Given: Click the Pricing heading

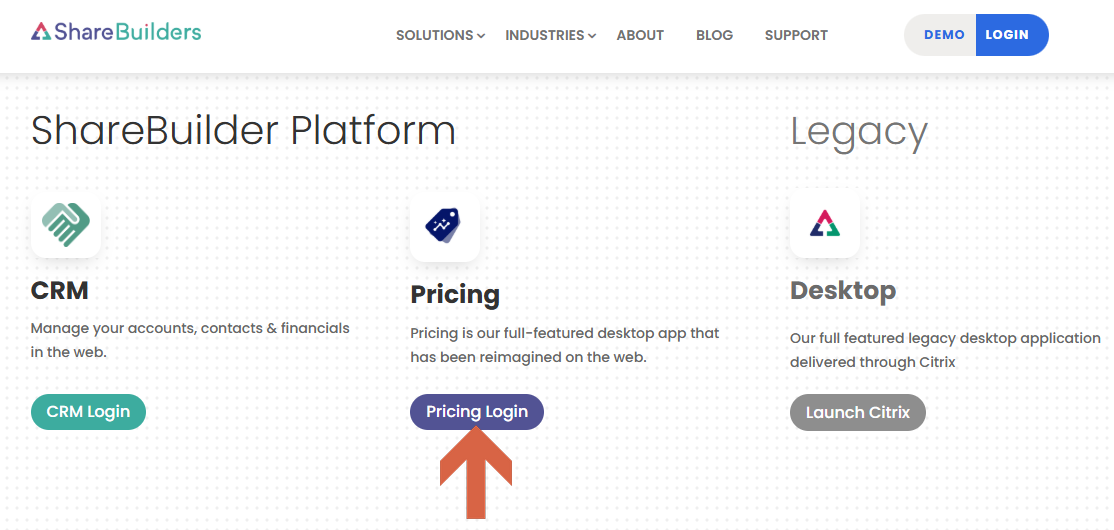Looking at the screenshot, I should tap(455, 295).
